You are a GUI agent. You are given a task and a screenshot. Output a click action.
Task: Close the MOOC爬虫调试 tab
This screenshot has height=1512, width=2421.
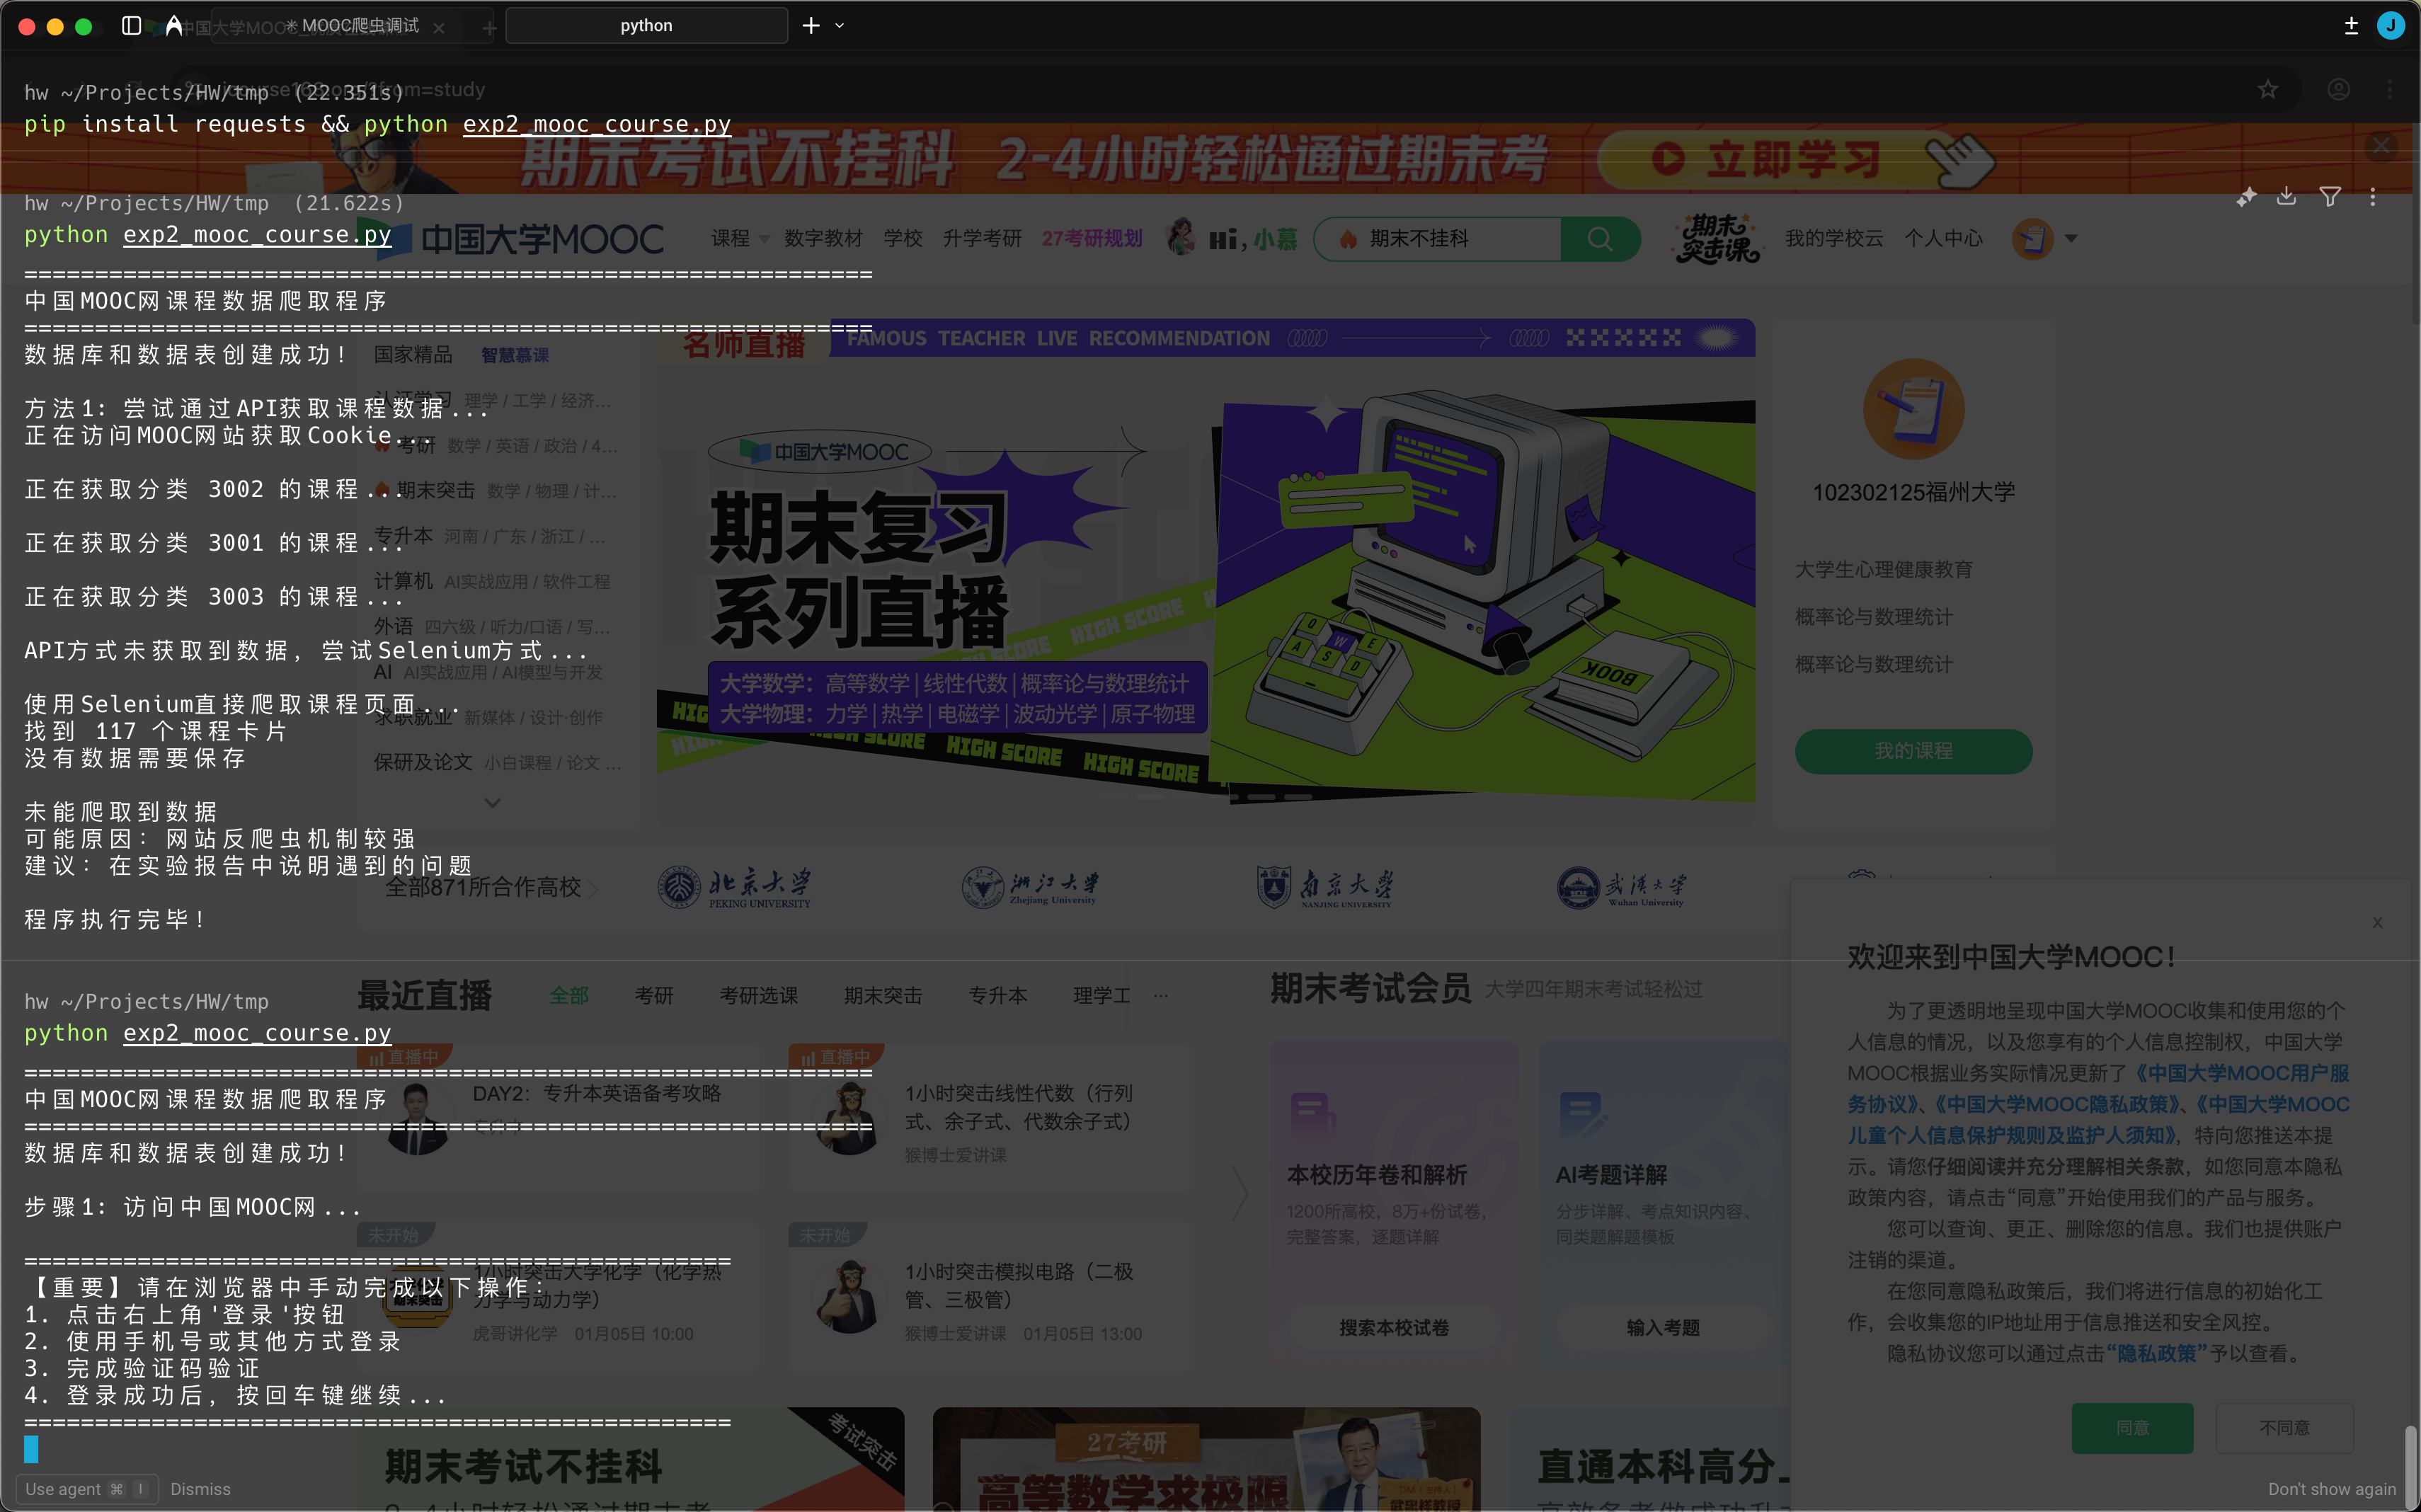coord(439,28)
